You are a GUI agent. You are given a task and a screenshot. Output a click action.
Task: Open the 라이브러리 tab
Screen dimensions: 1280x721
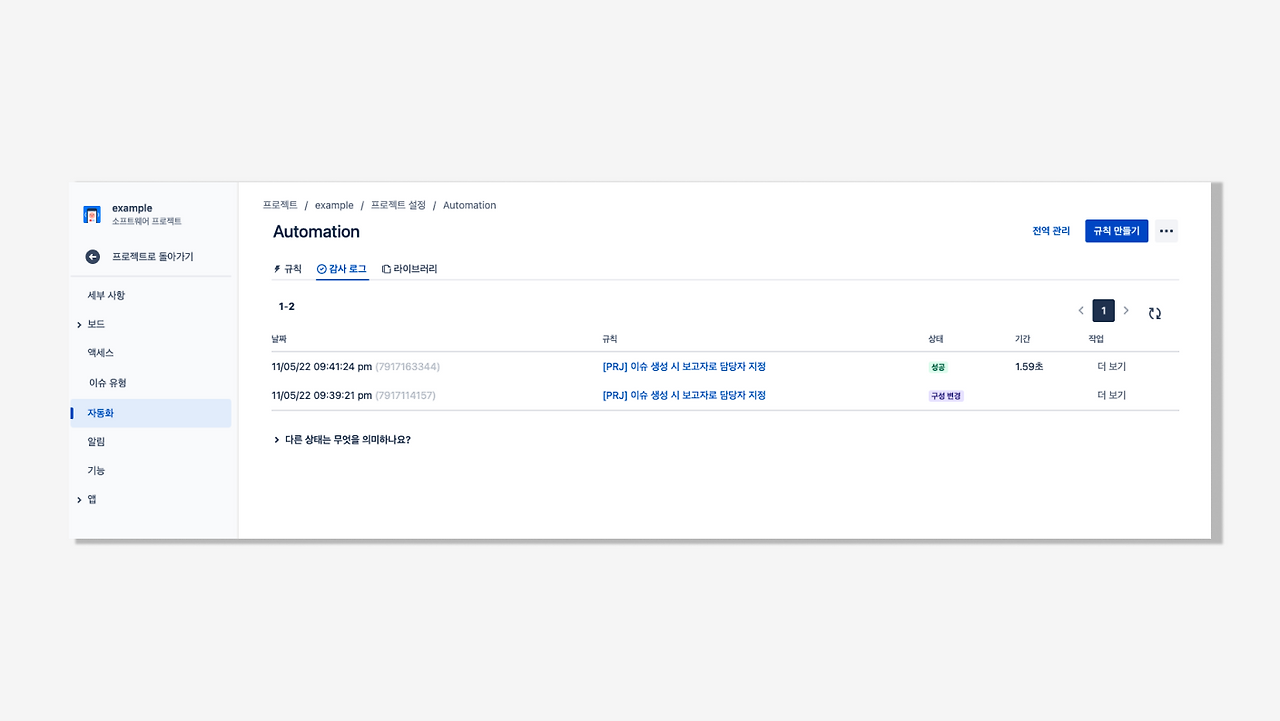click(x=410, y=269)
